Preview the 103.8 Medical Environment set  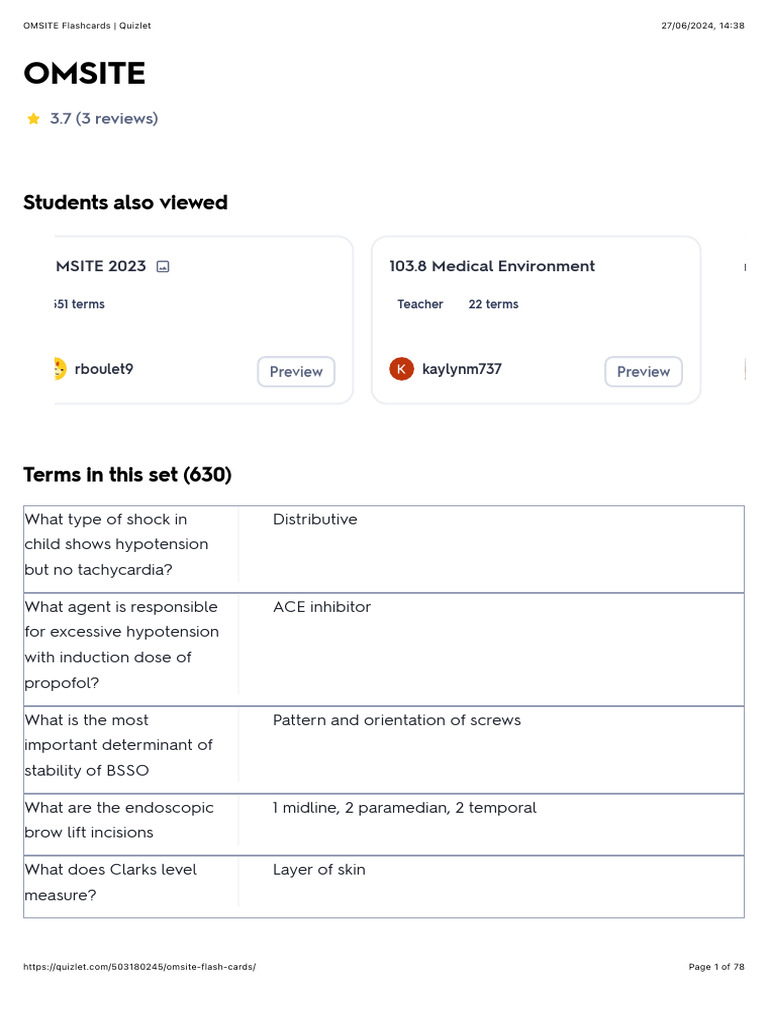643,371
